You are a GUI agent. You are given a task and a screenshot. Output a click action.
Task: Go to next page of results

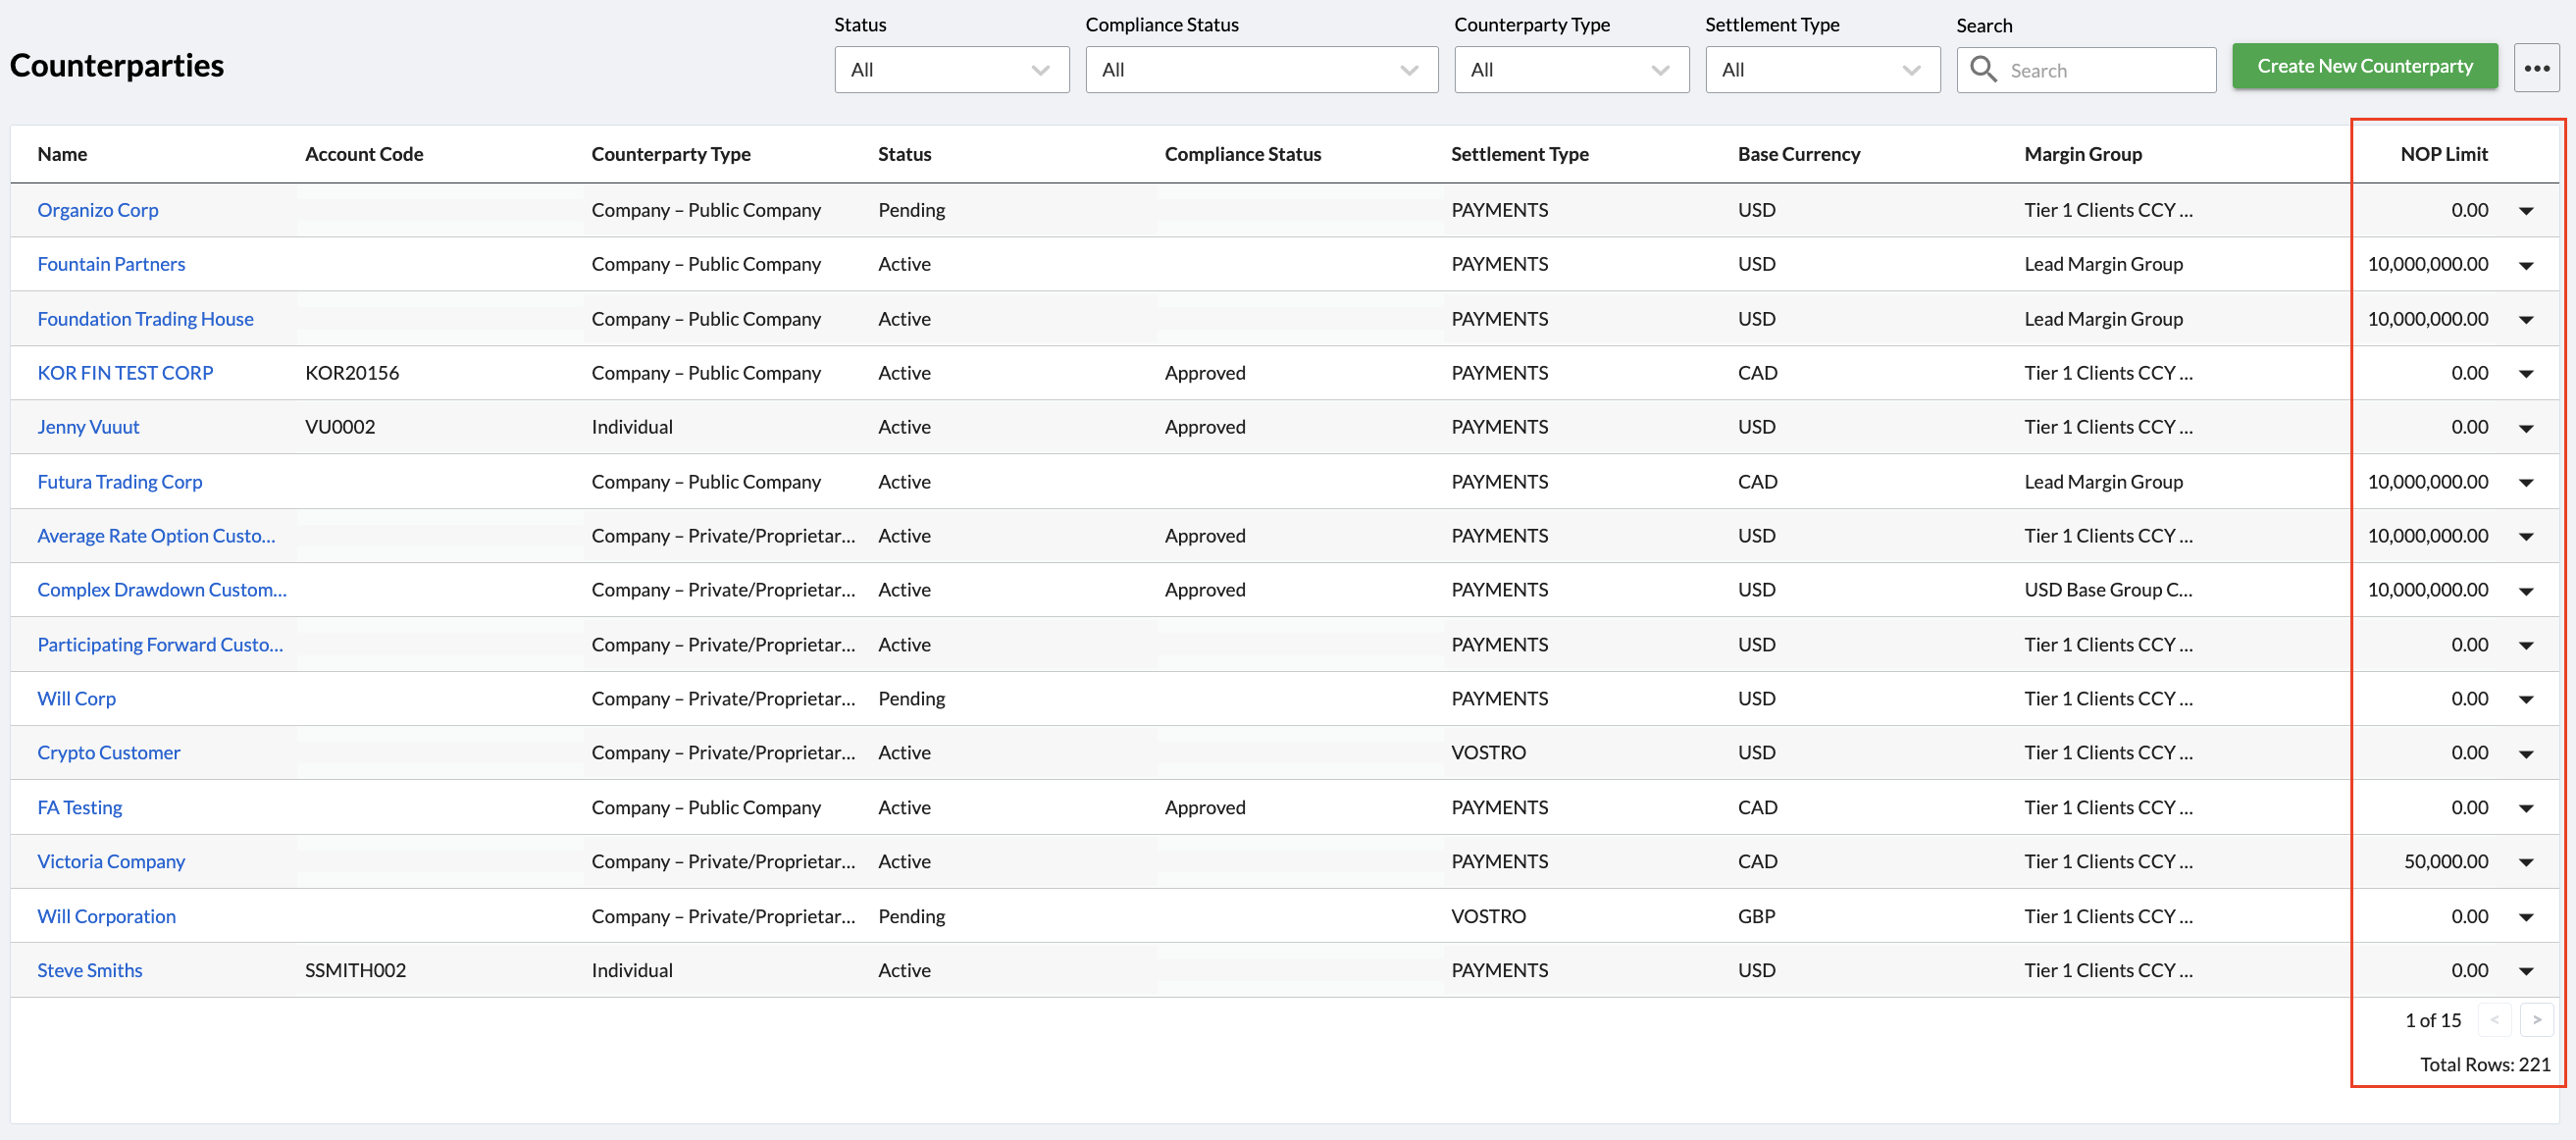(2536, 1020)
